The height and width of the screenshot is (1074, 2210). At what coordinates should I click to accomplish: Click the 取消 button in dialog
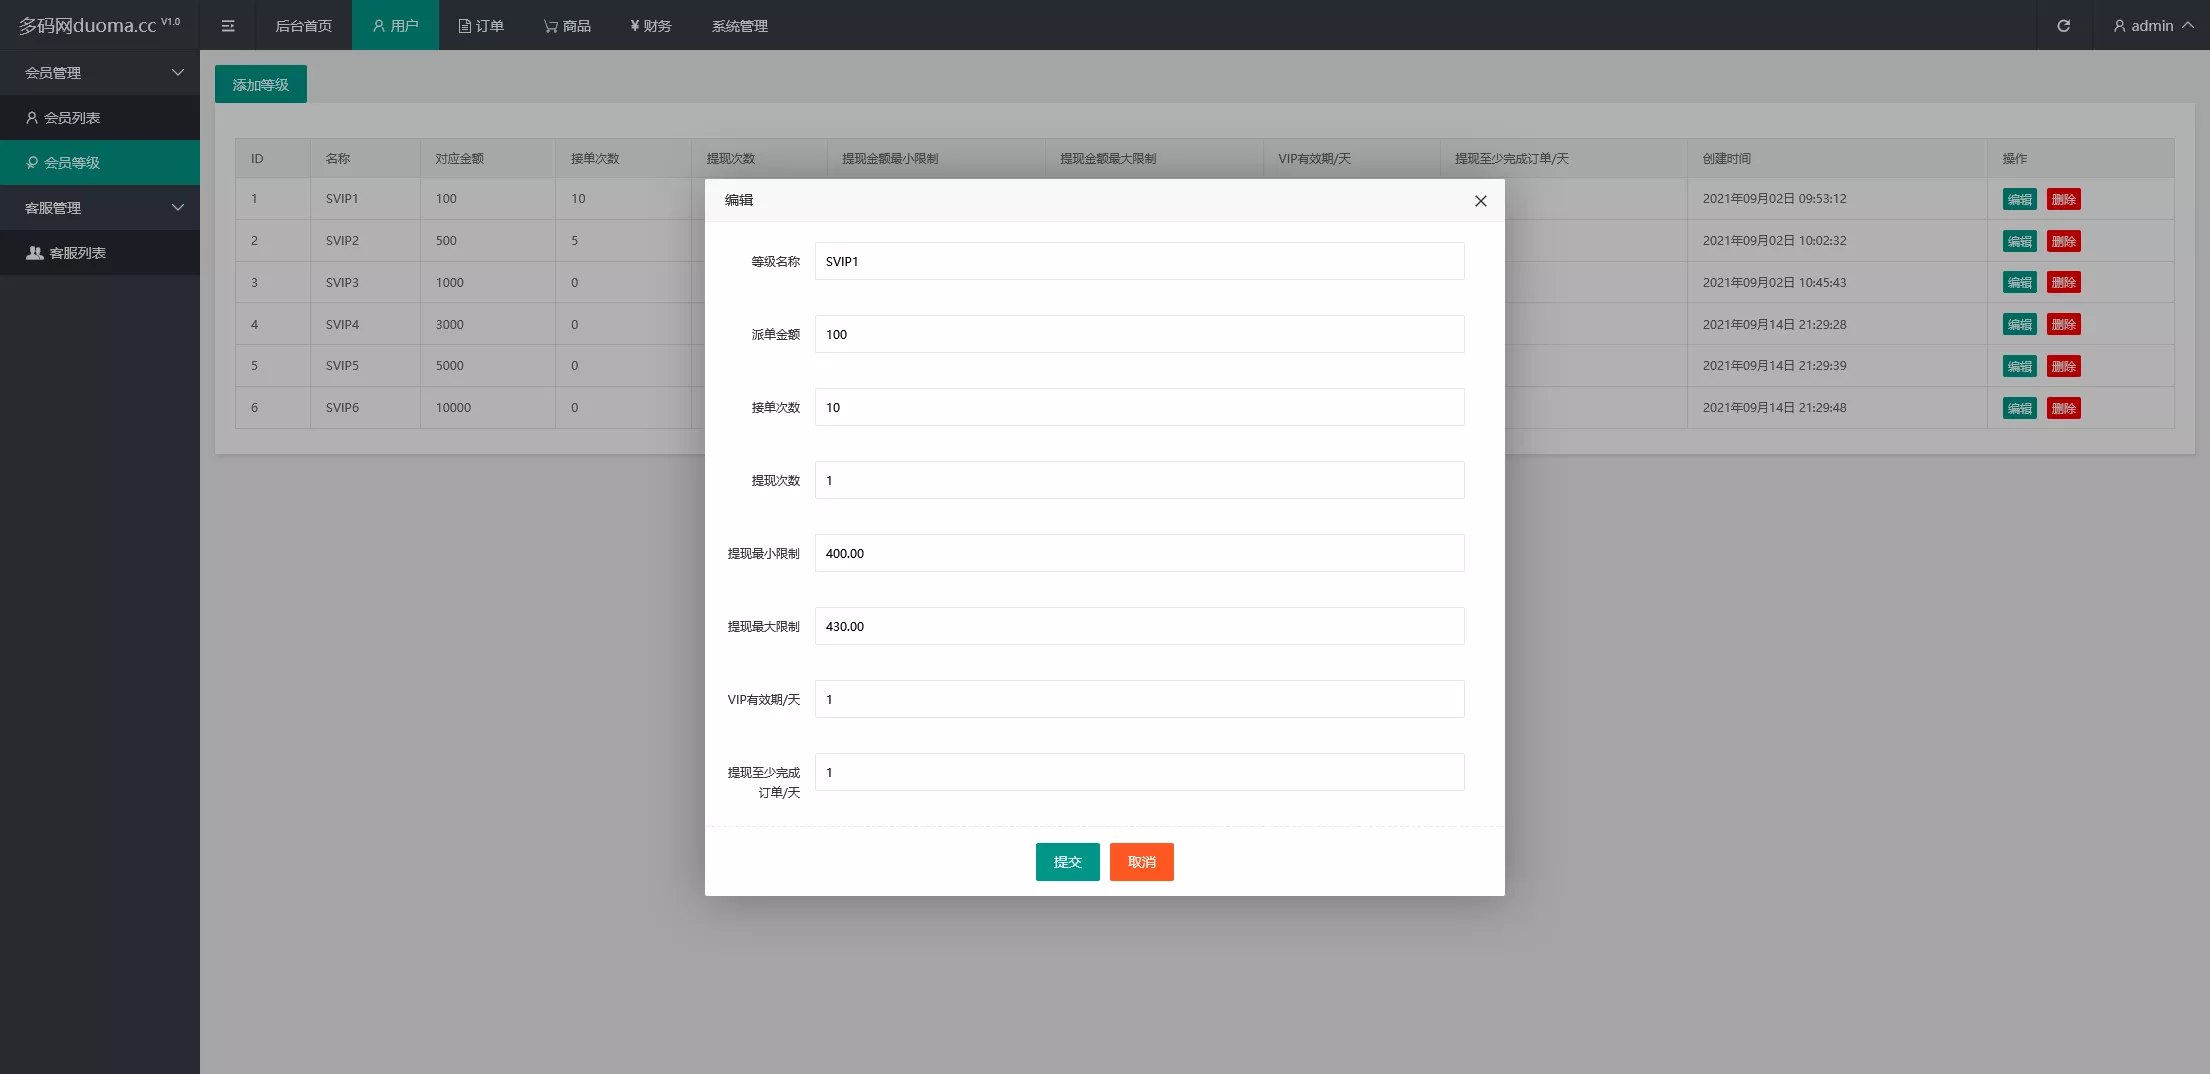pyautogui.click(x=1141, y=862)
